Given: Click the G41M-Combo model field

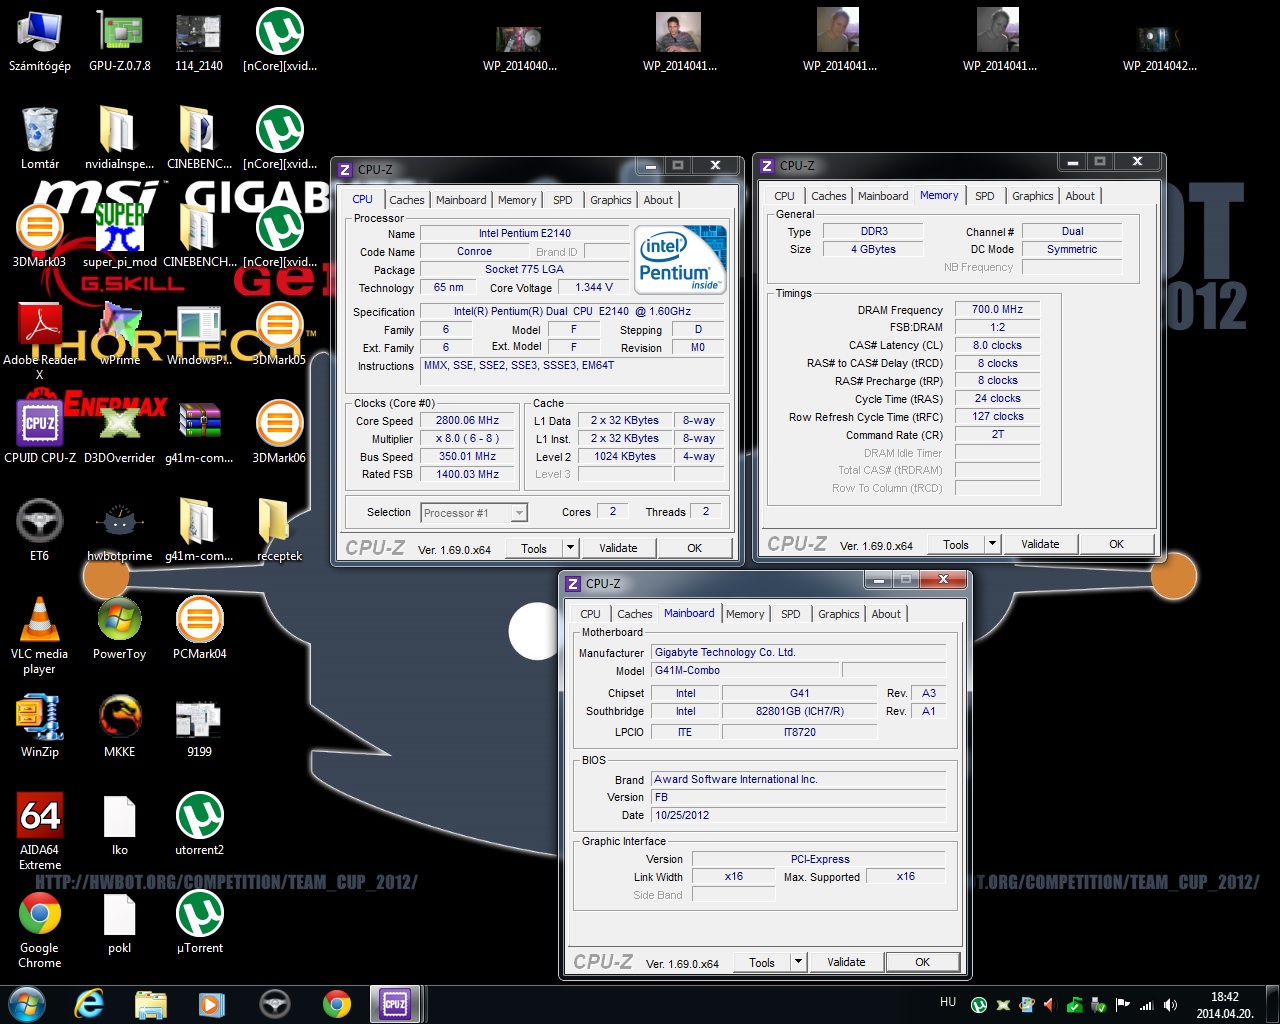Looking at the screenshot, I should (745, 671).
